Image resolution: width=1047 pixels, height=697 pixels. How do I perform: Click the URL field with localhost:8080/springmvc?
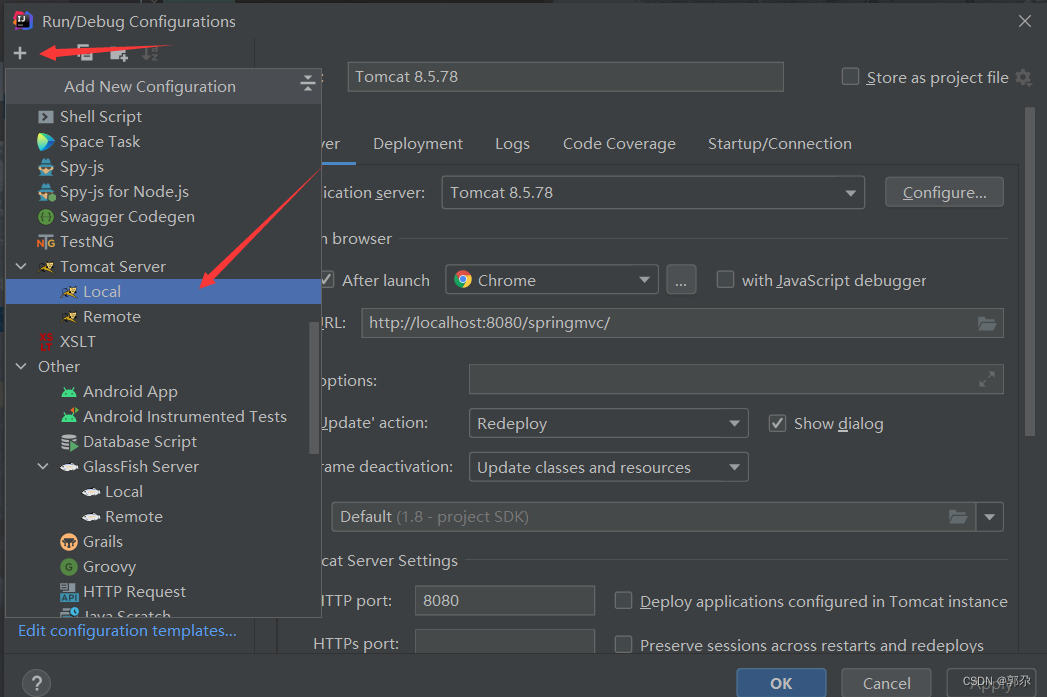click(682, 323)
